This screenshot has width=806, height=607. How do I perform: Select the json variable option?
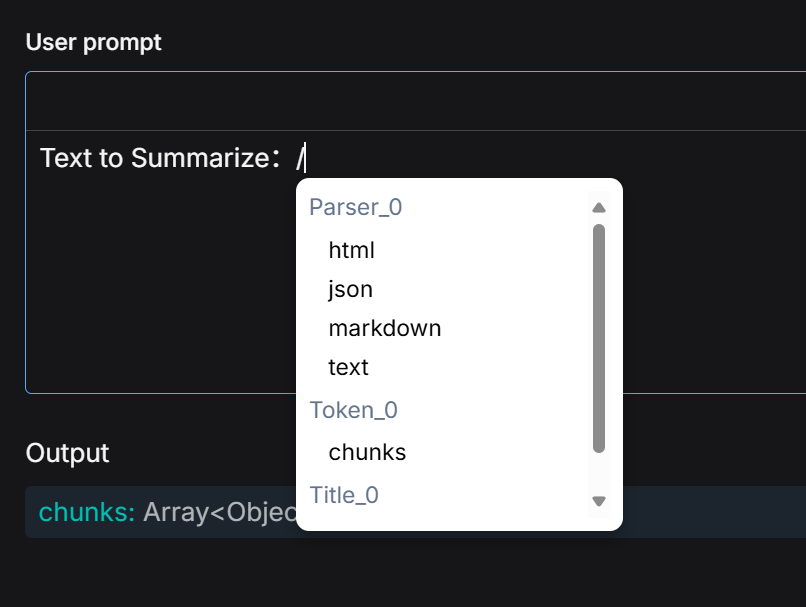(350, 289)
